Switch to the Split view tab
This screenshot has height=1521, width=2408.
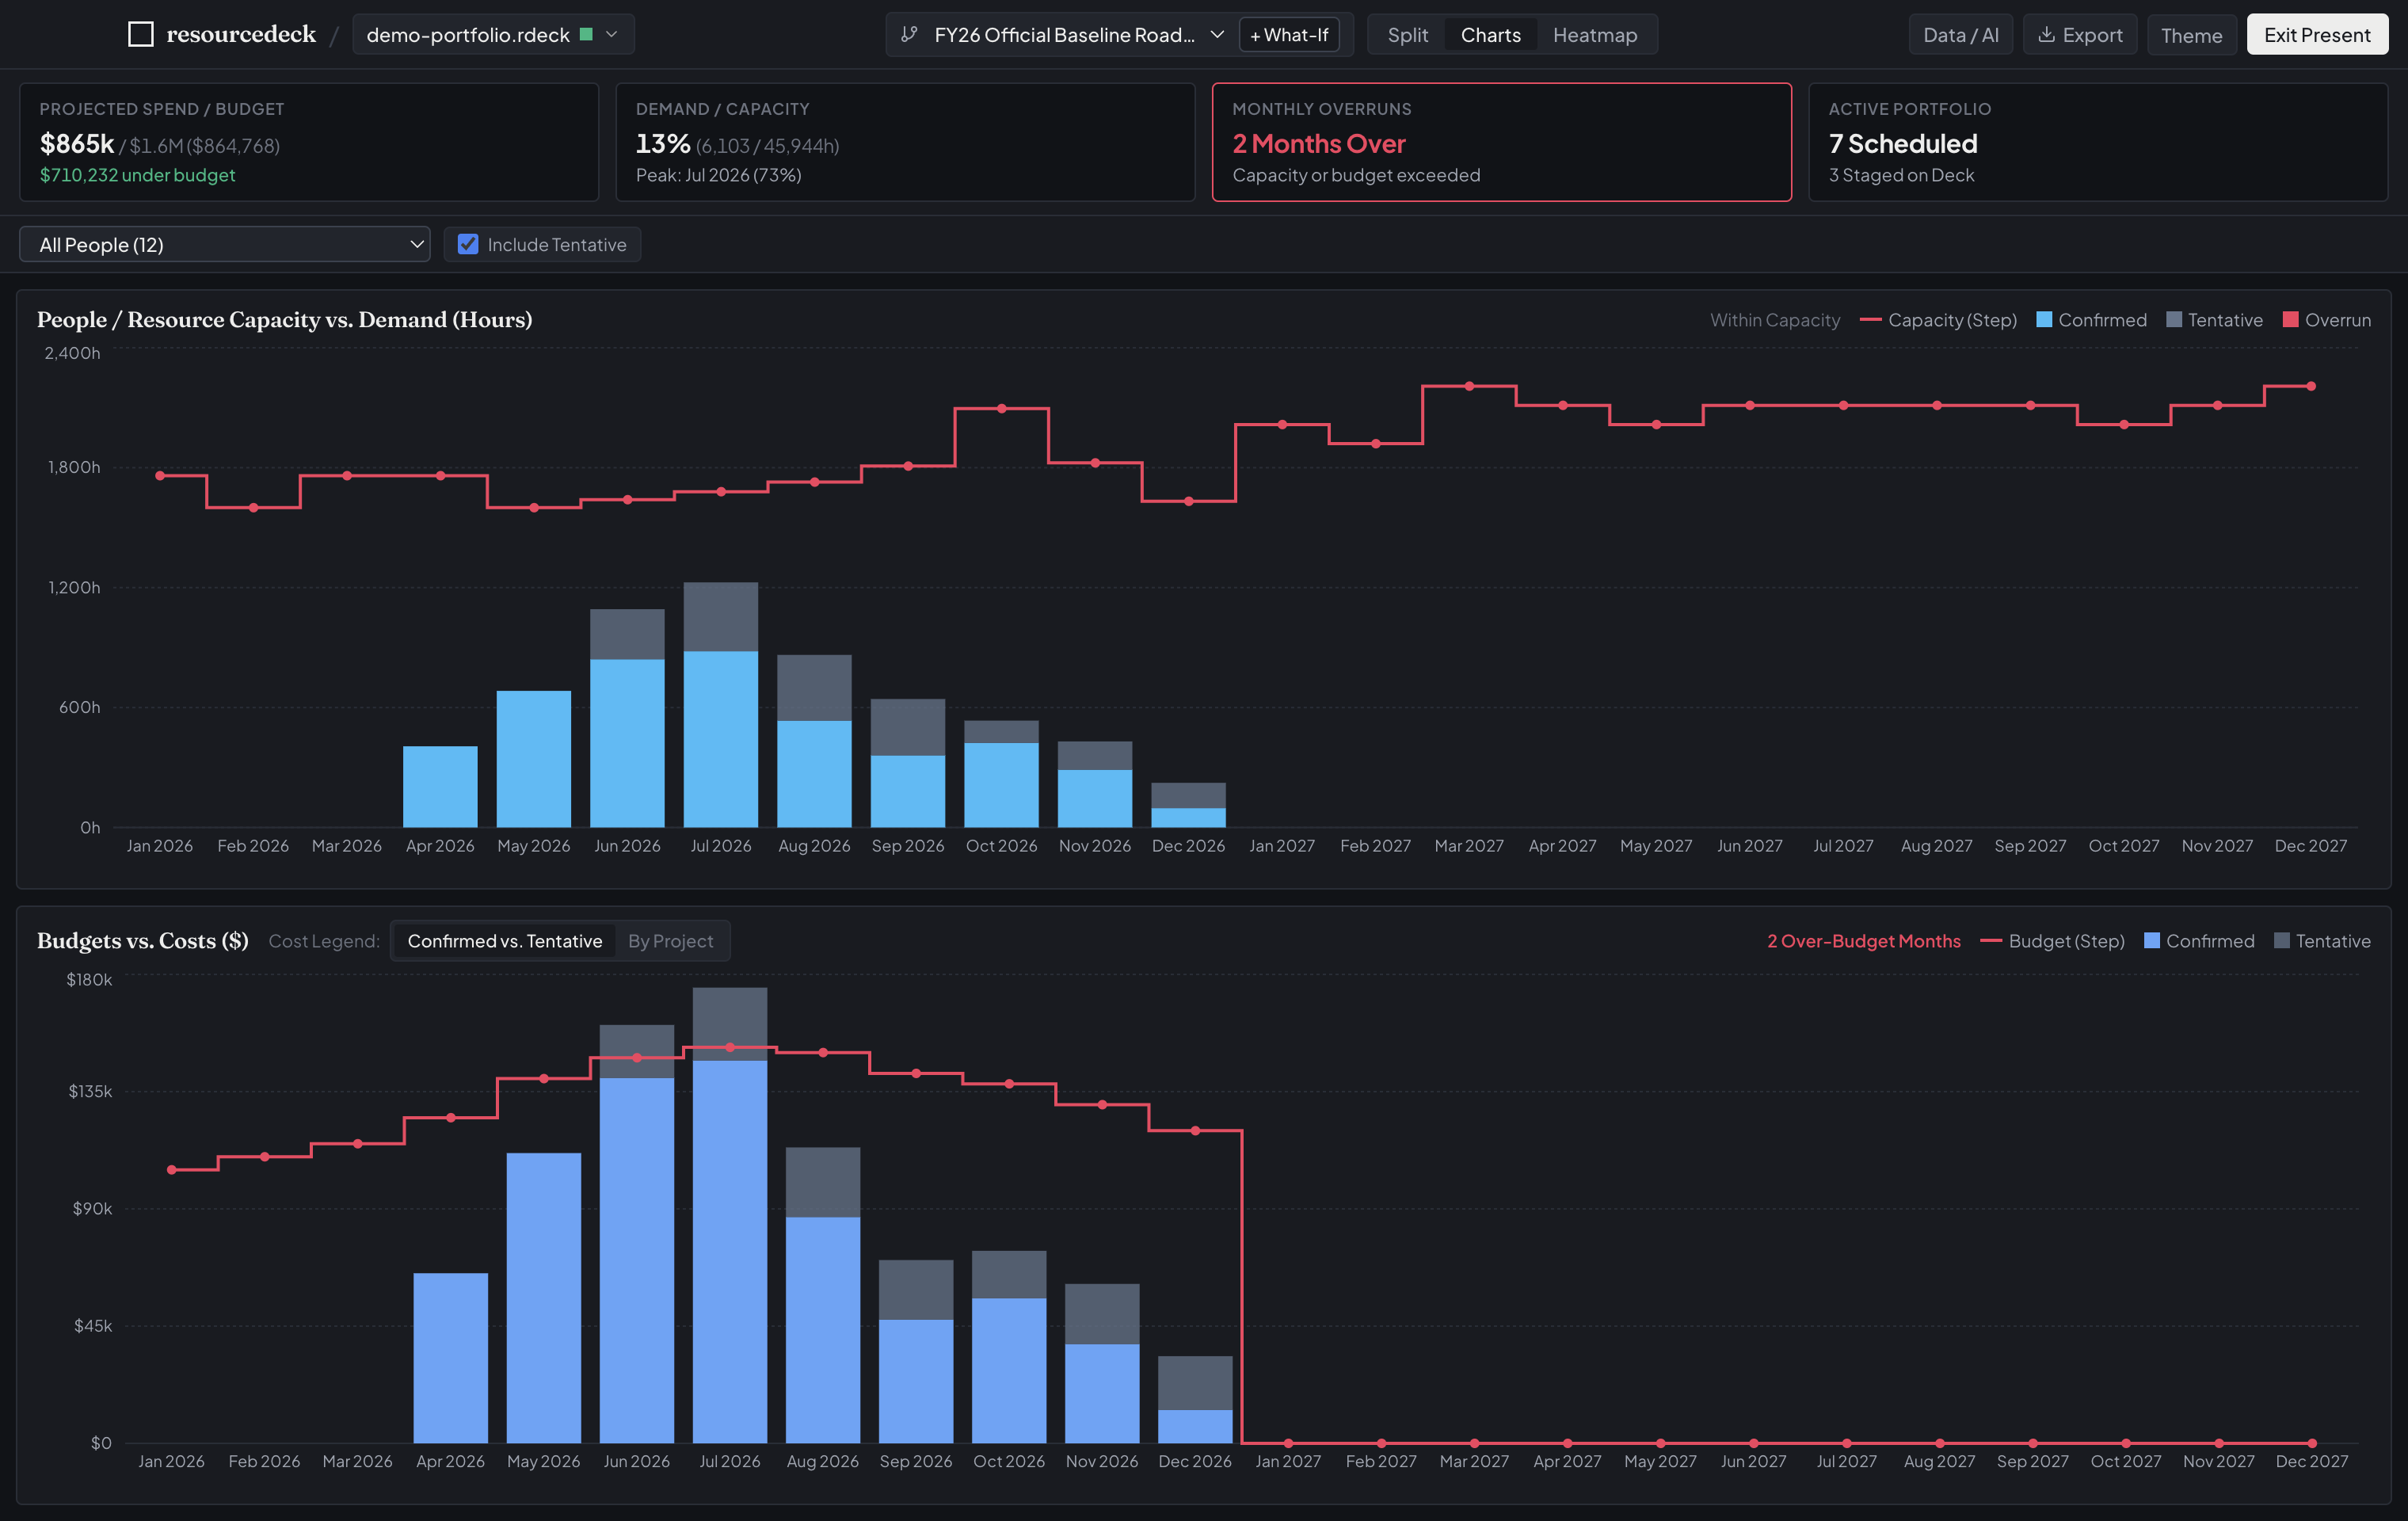coord(1407,34)
